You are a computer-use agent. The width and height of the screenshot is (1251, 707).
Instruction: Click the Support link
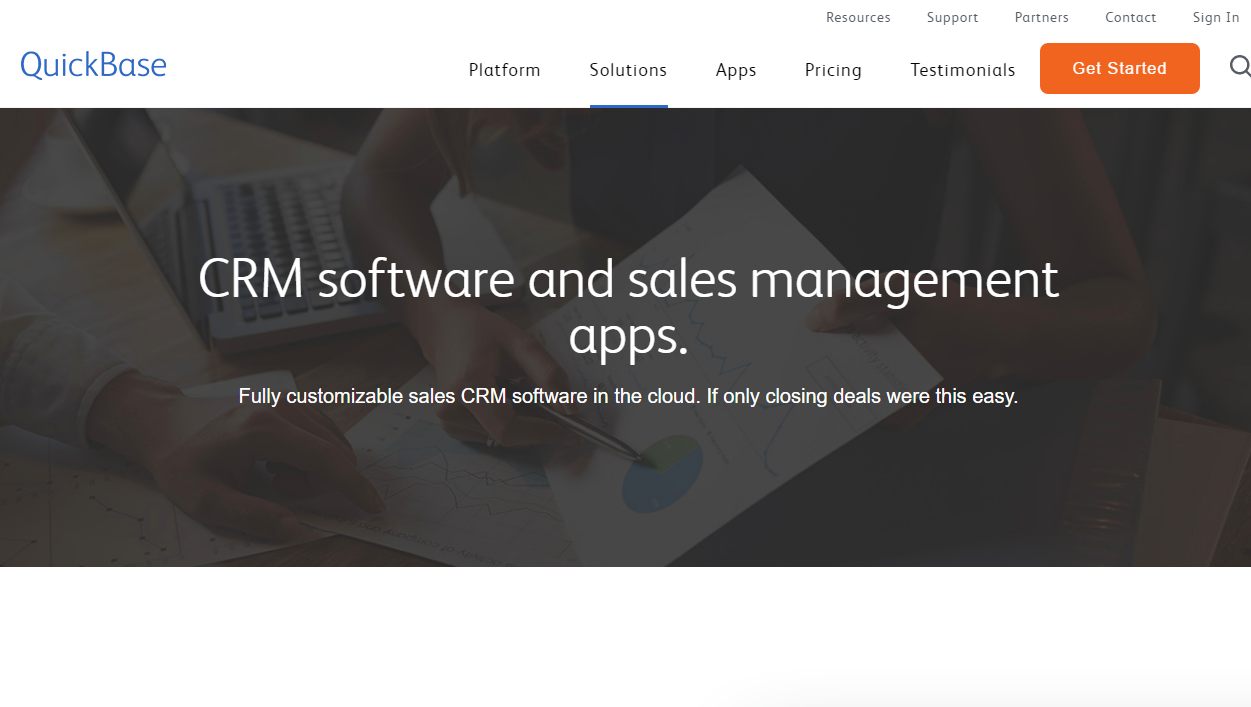pos(952,17)
